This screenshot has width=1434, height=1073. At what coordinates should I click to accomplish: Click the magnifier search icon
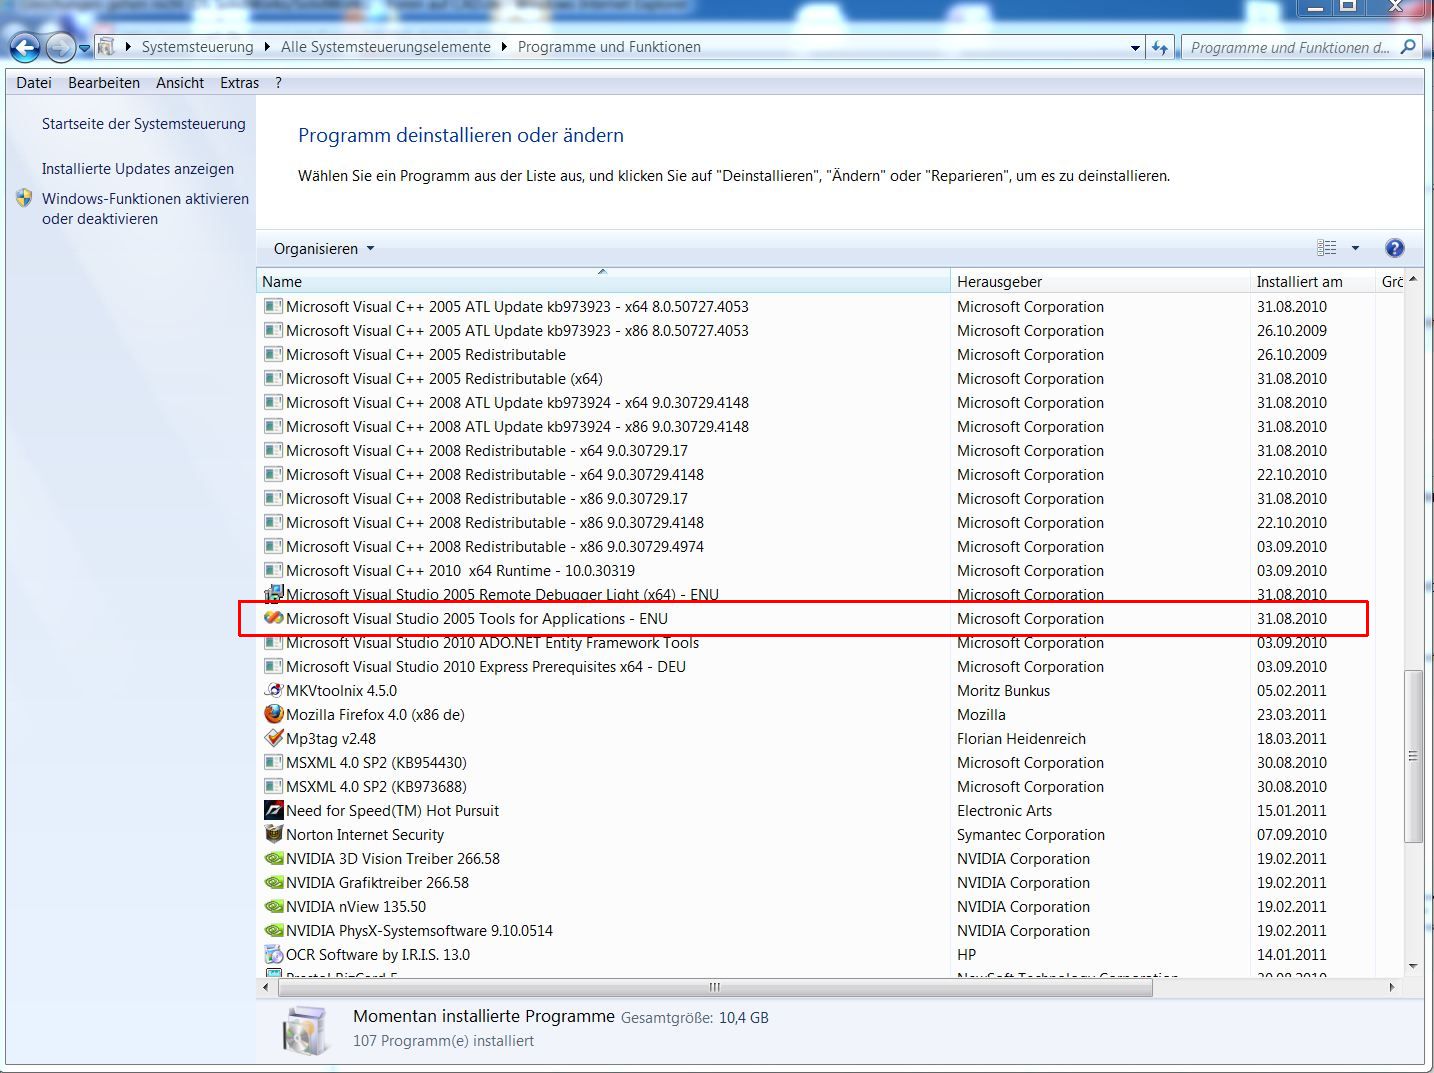pos(1408,47)
